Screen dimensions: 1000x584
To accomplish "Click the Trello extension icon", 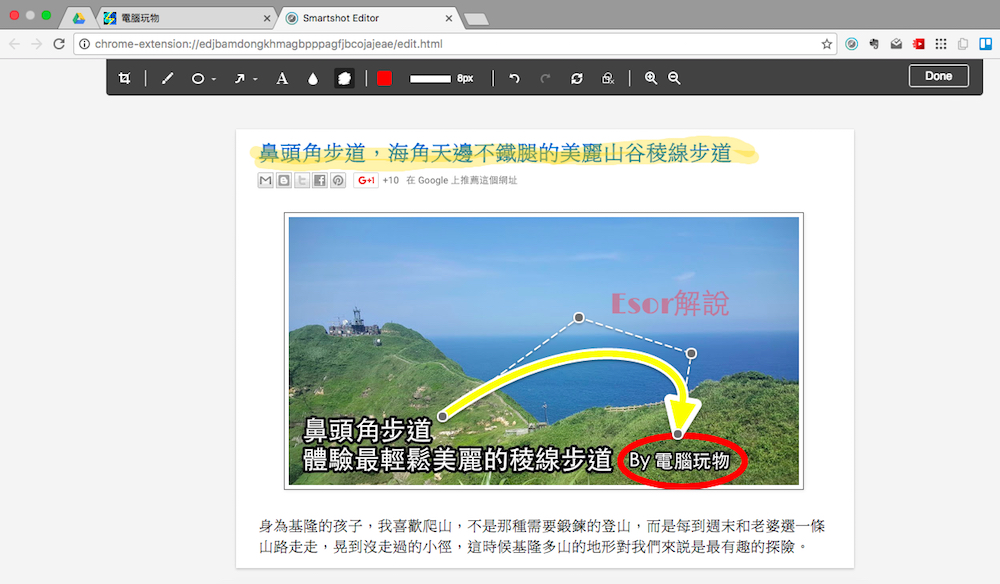I will (x=984, y=44).
